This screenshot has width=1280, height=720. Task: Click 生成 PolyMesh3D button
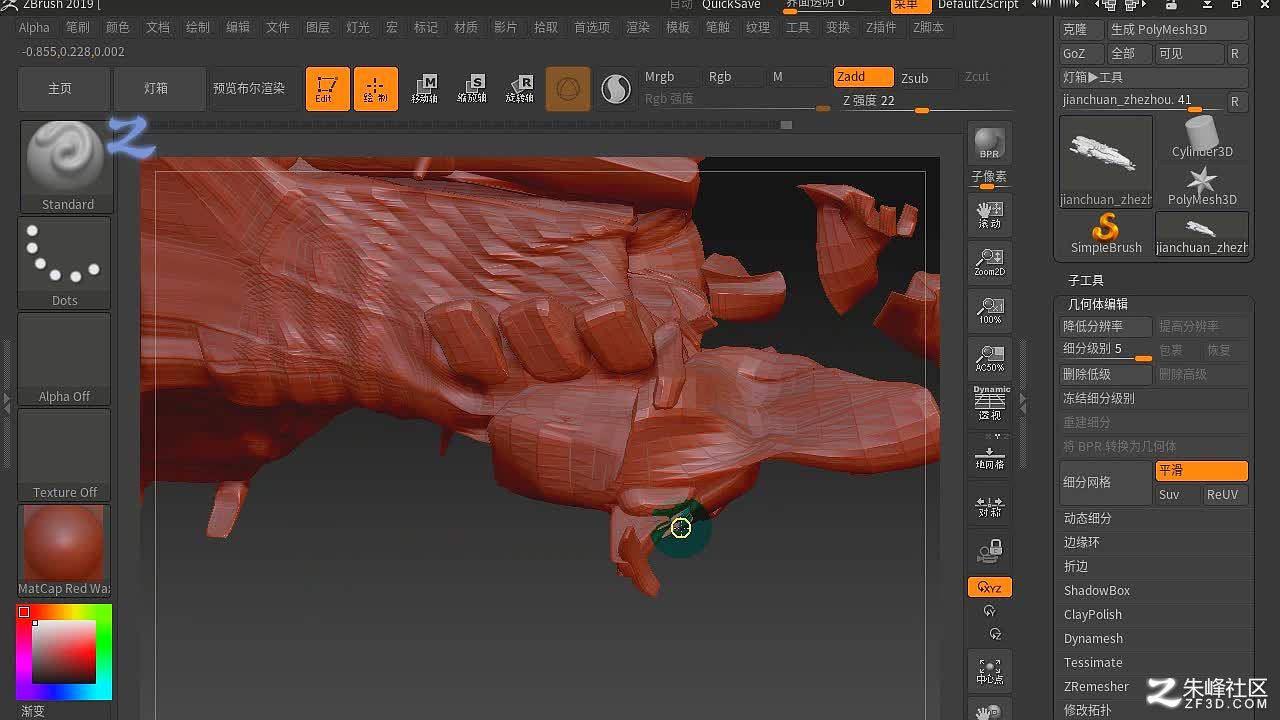pyautogui.click(x=1178, y=30)
